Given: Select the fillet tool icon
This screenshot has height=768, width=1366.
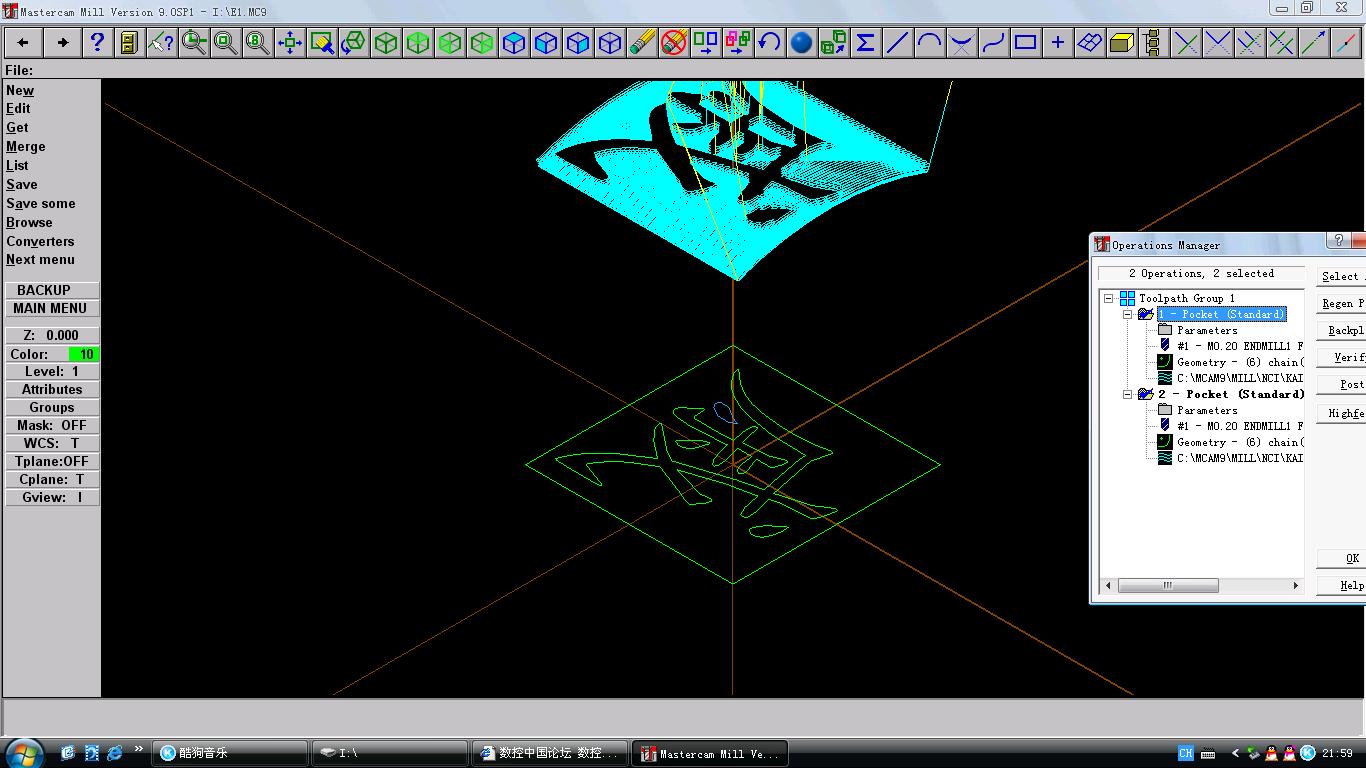Looking at the screenshot, I should click(962, 43).
